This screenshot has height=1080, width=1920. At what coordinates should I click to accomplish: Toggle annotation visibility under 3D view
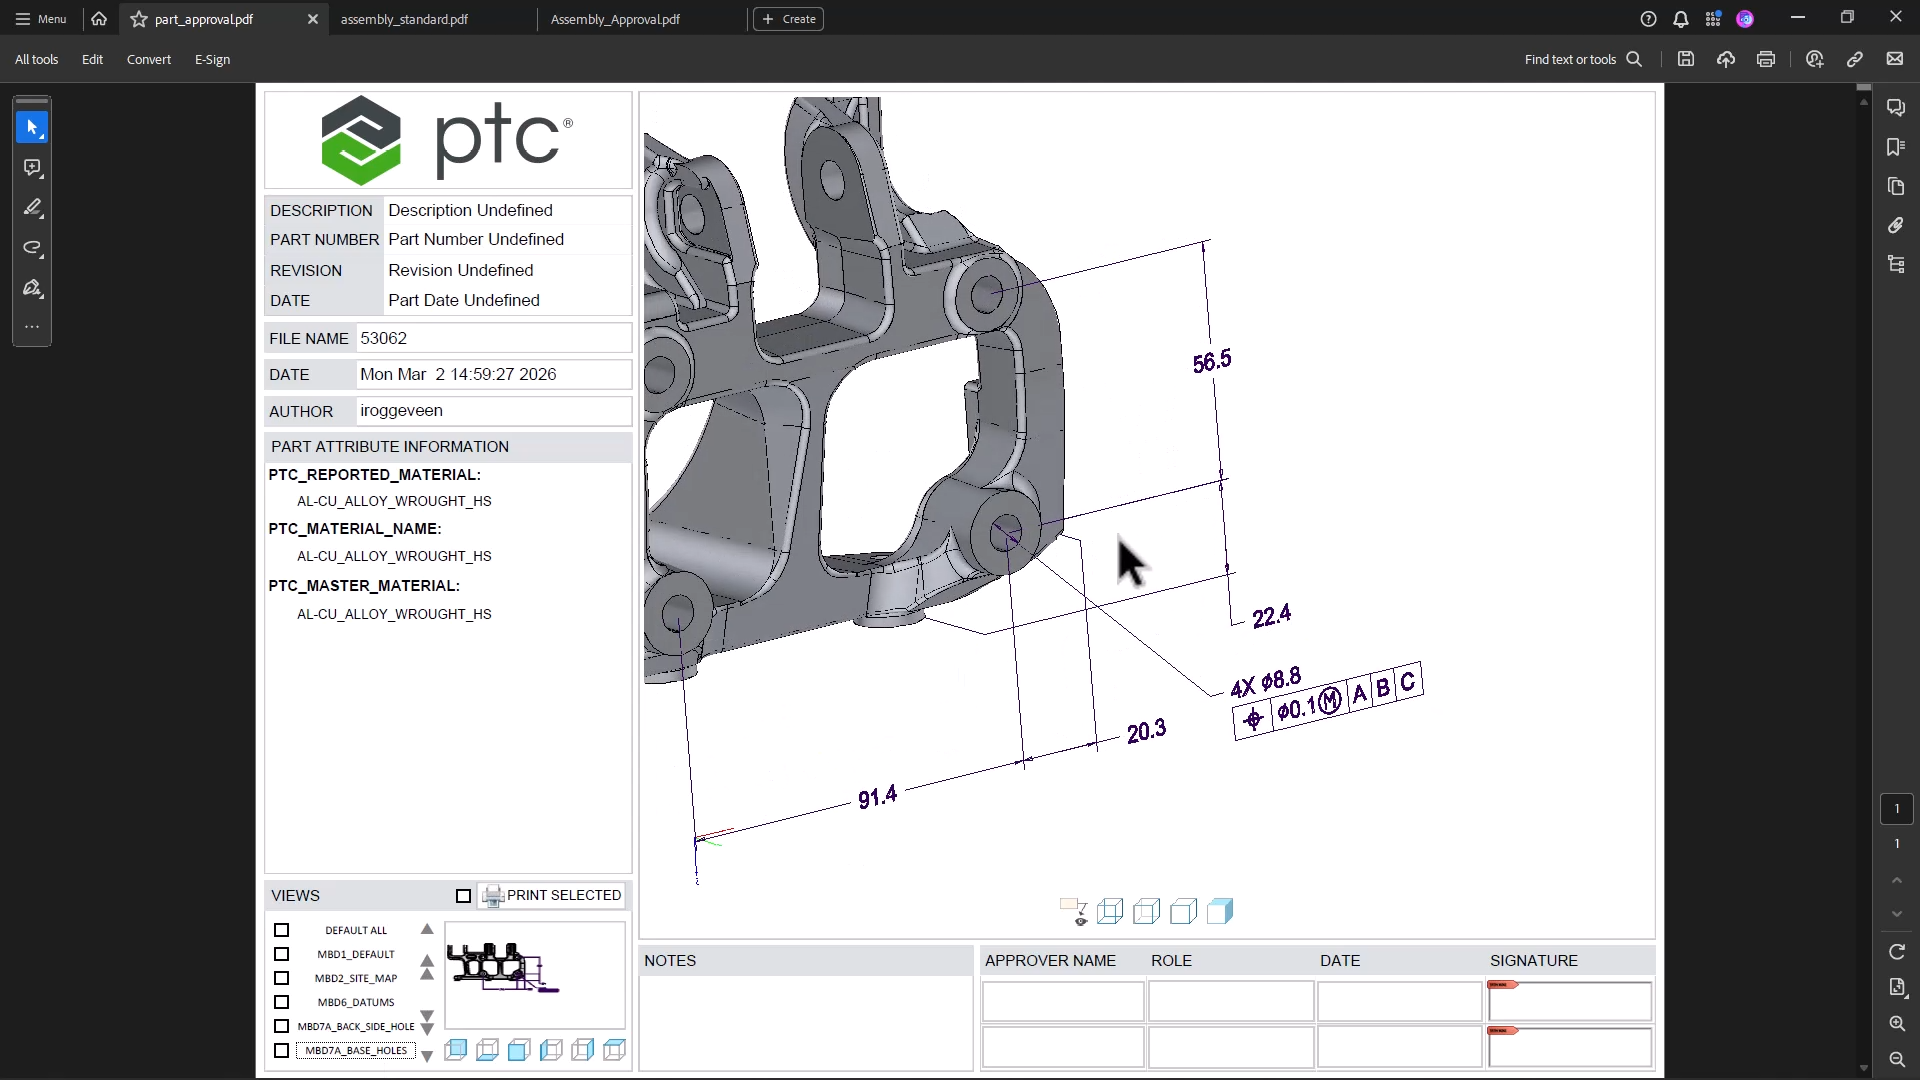click(1073, 911)
